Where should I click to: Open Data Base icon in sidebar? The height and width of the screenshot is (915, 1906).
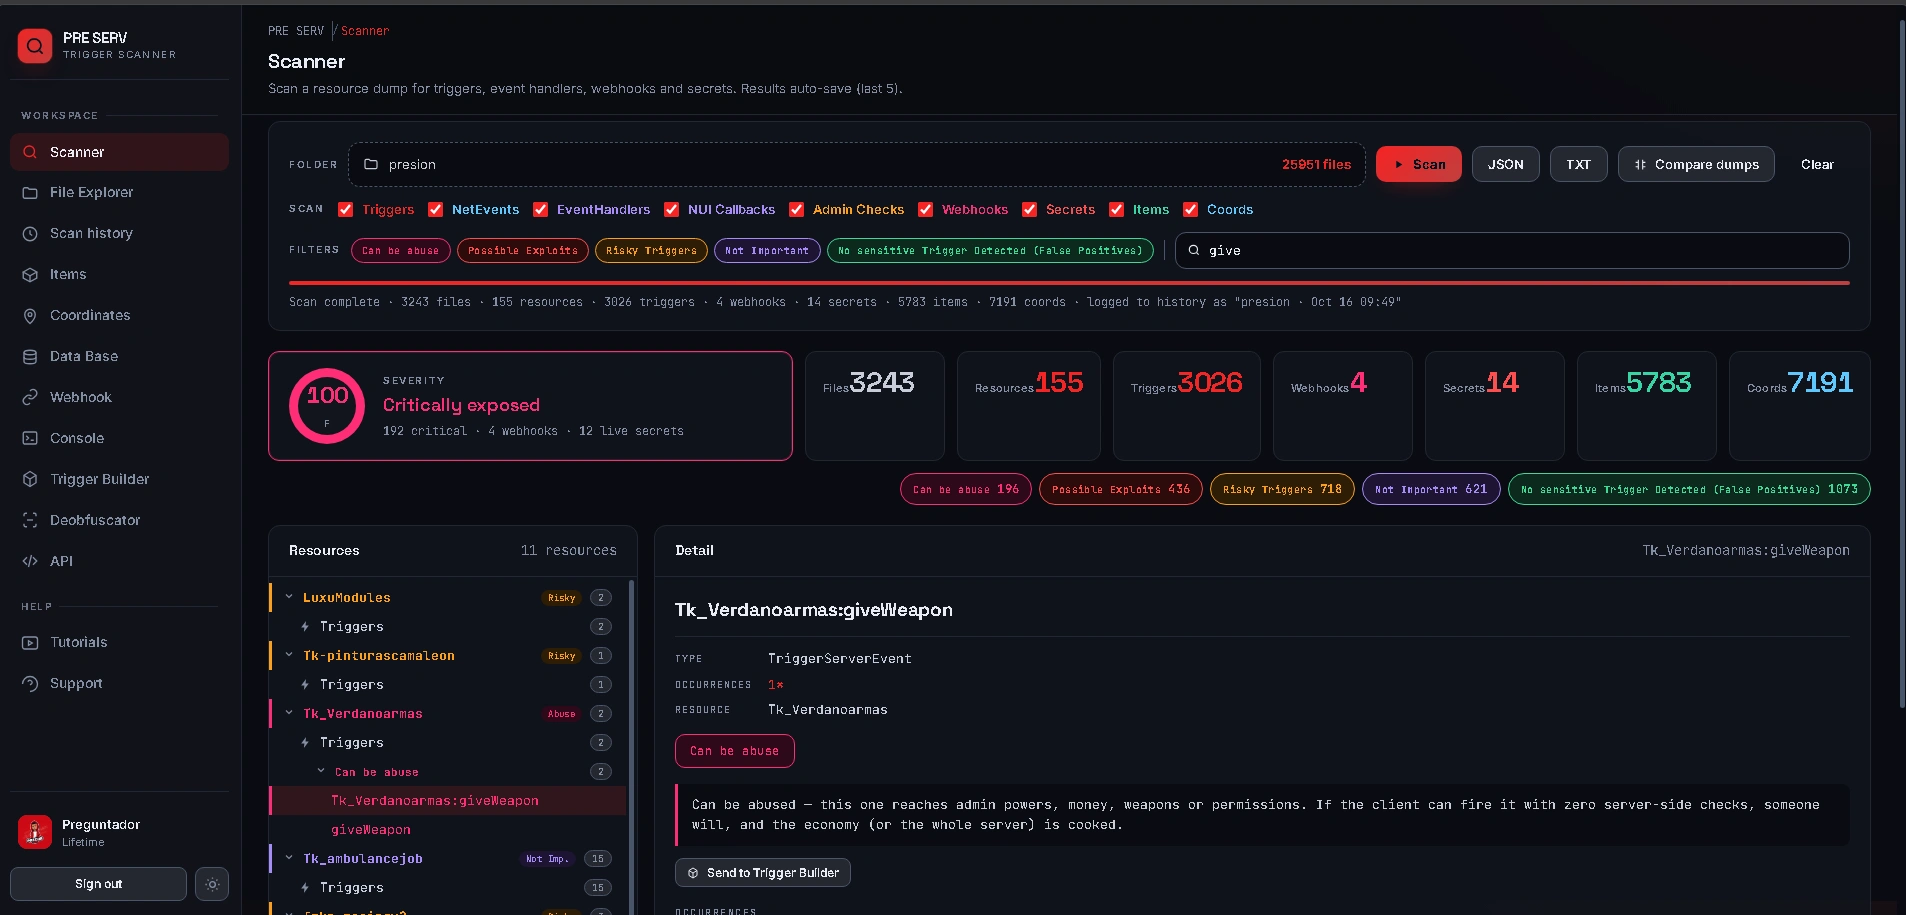tap(30, 356)
